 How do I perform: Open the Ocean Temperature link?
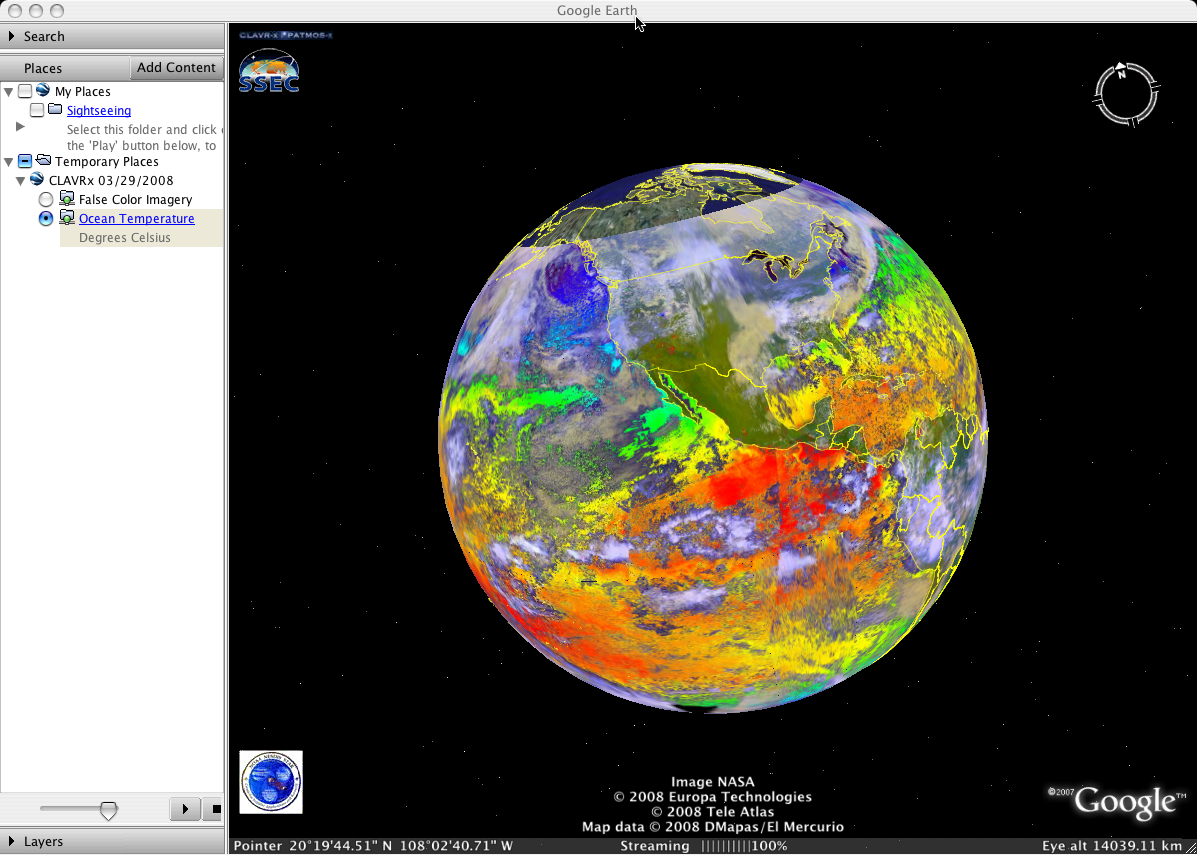click(x=137, y=218)
